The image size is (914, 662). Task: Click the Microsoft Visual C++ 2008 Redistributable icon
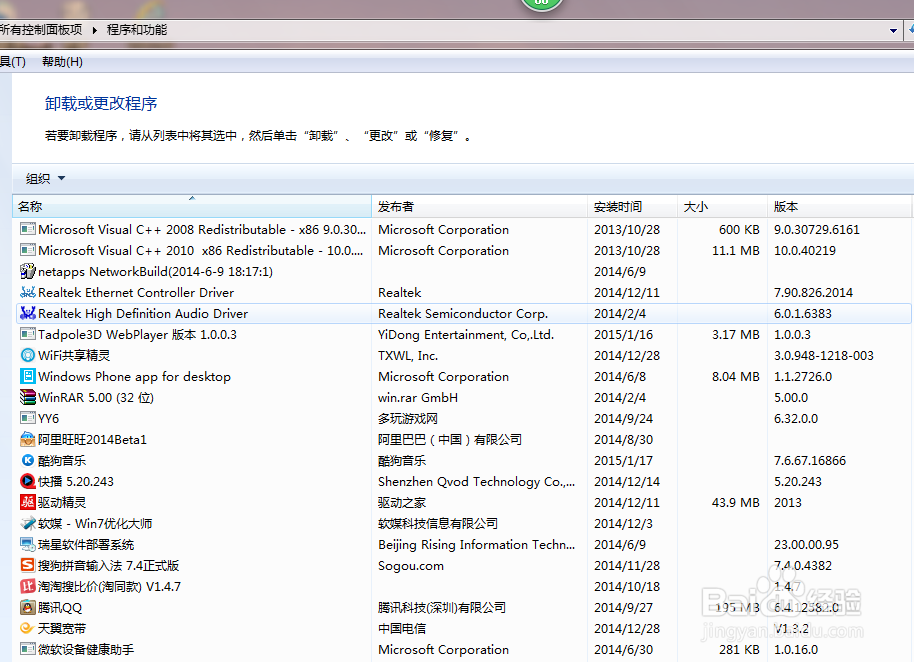[x=27, y=229]
